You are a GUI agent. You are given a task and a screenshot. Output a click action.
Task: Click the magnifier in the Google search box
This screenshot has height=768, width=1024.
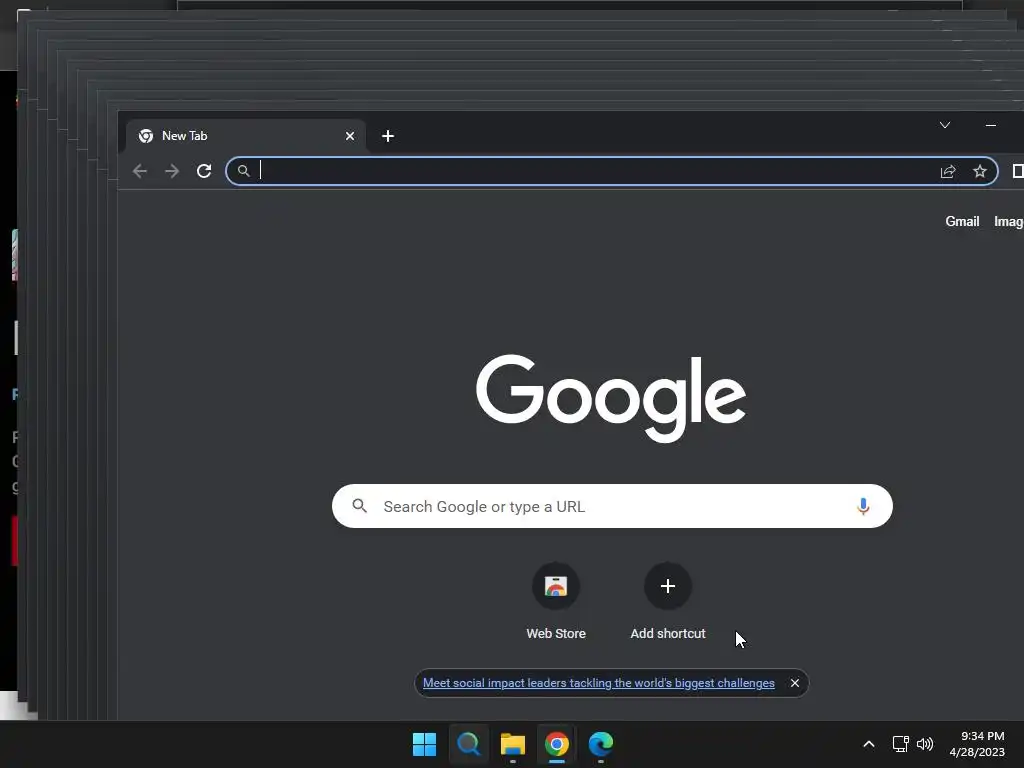pos(359,505)
